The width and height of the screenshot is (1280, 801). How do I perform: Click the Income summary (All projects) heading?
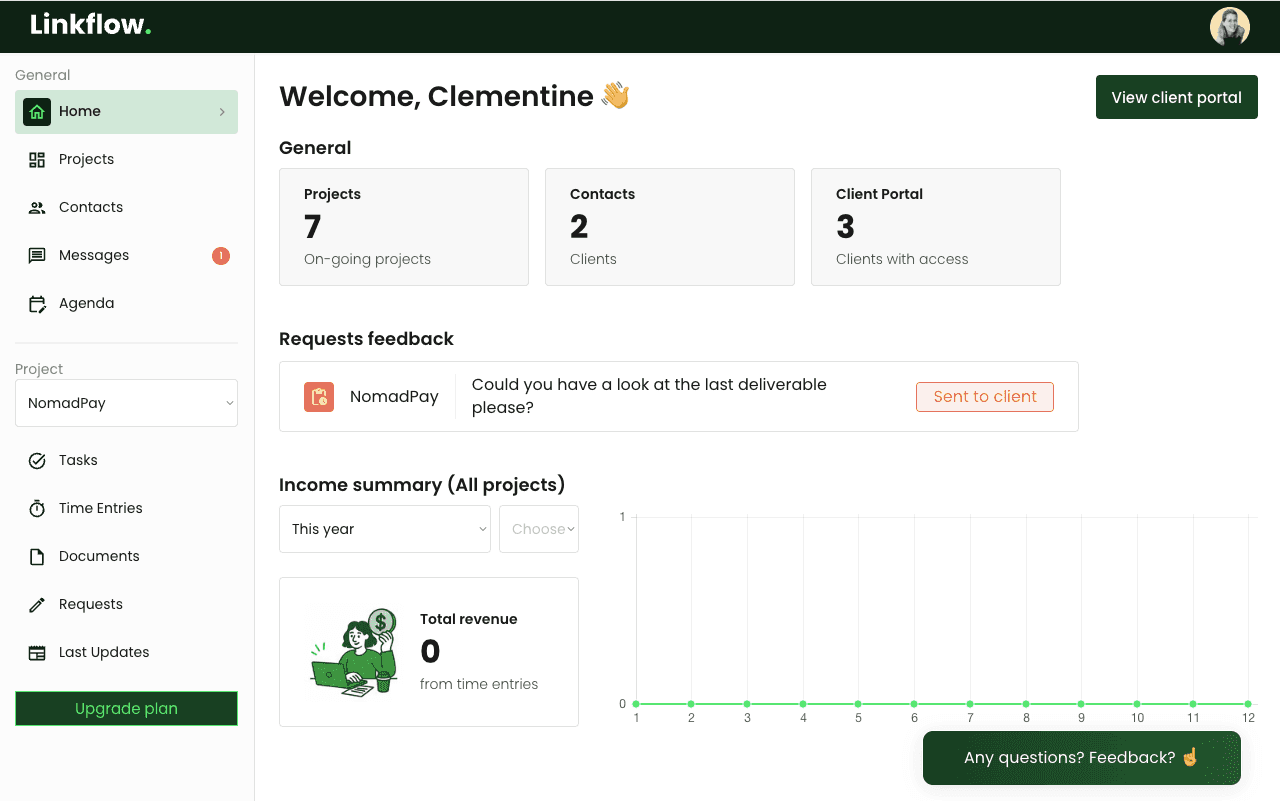[x=422, y=485]
